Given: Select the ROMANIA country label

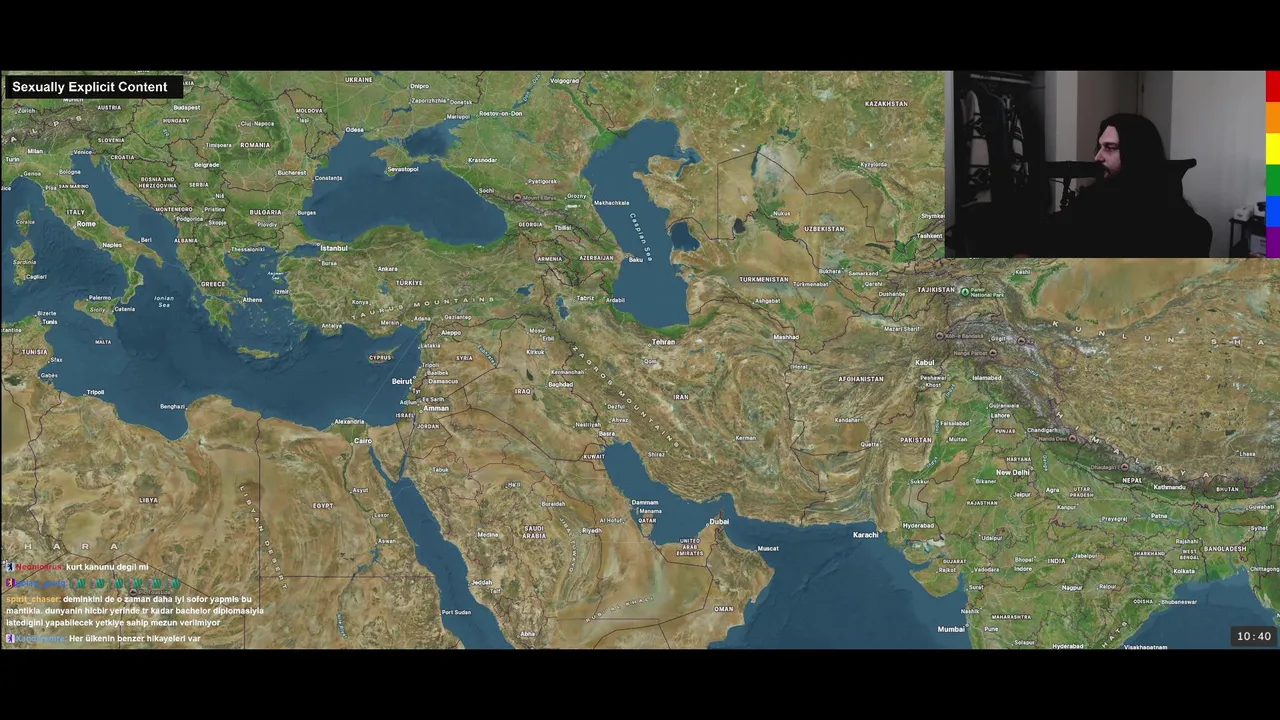Looking at the screenshot, I should tap(254, 145).
